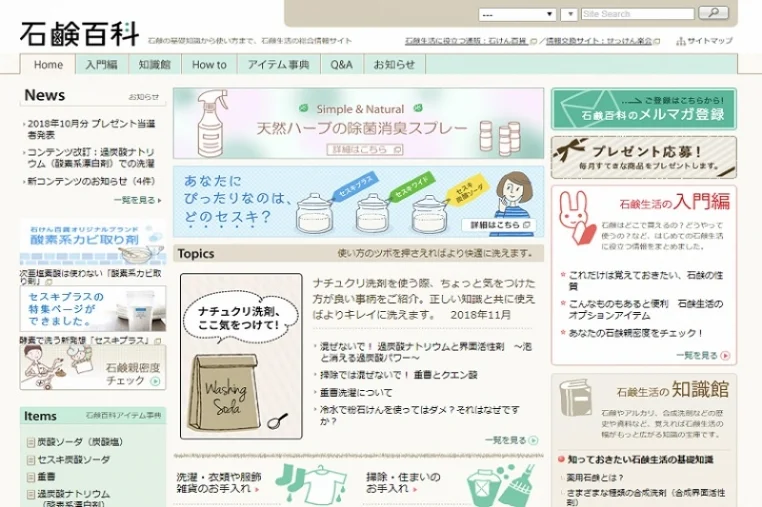Open 酵素で洗う新発想「セスキプラス」 link
The width and height of the screenshot is (762, 507).
pyautogui.click(x=85, y=341)
